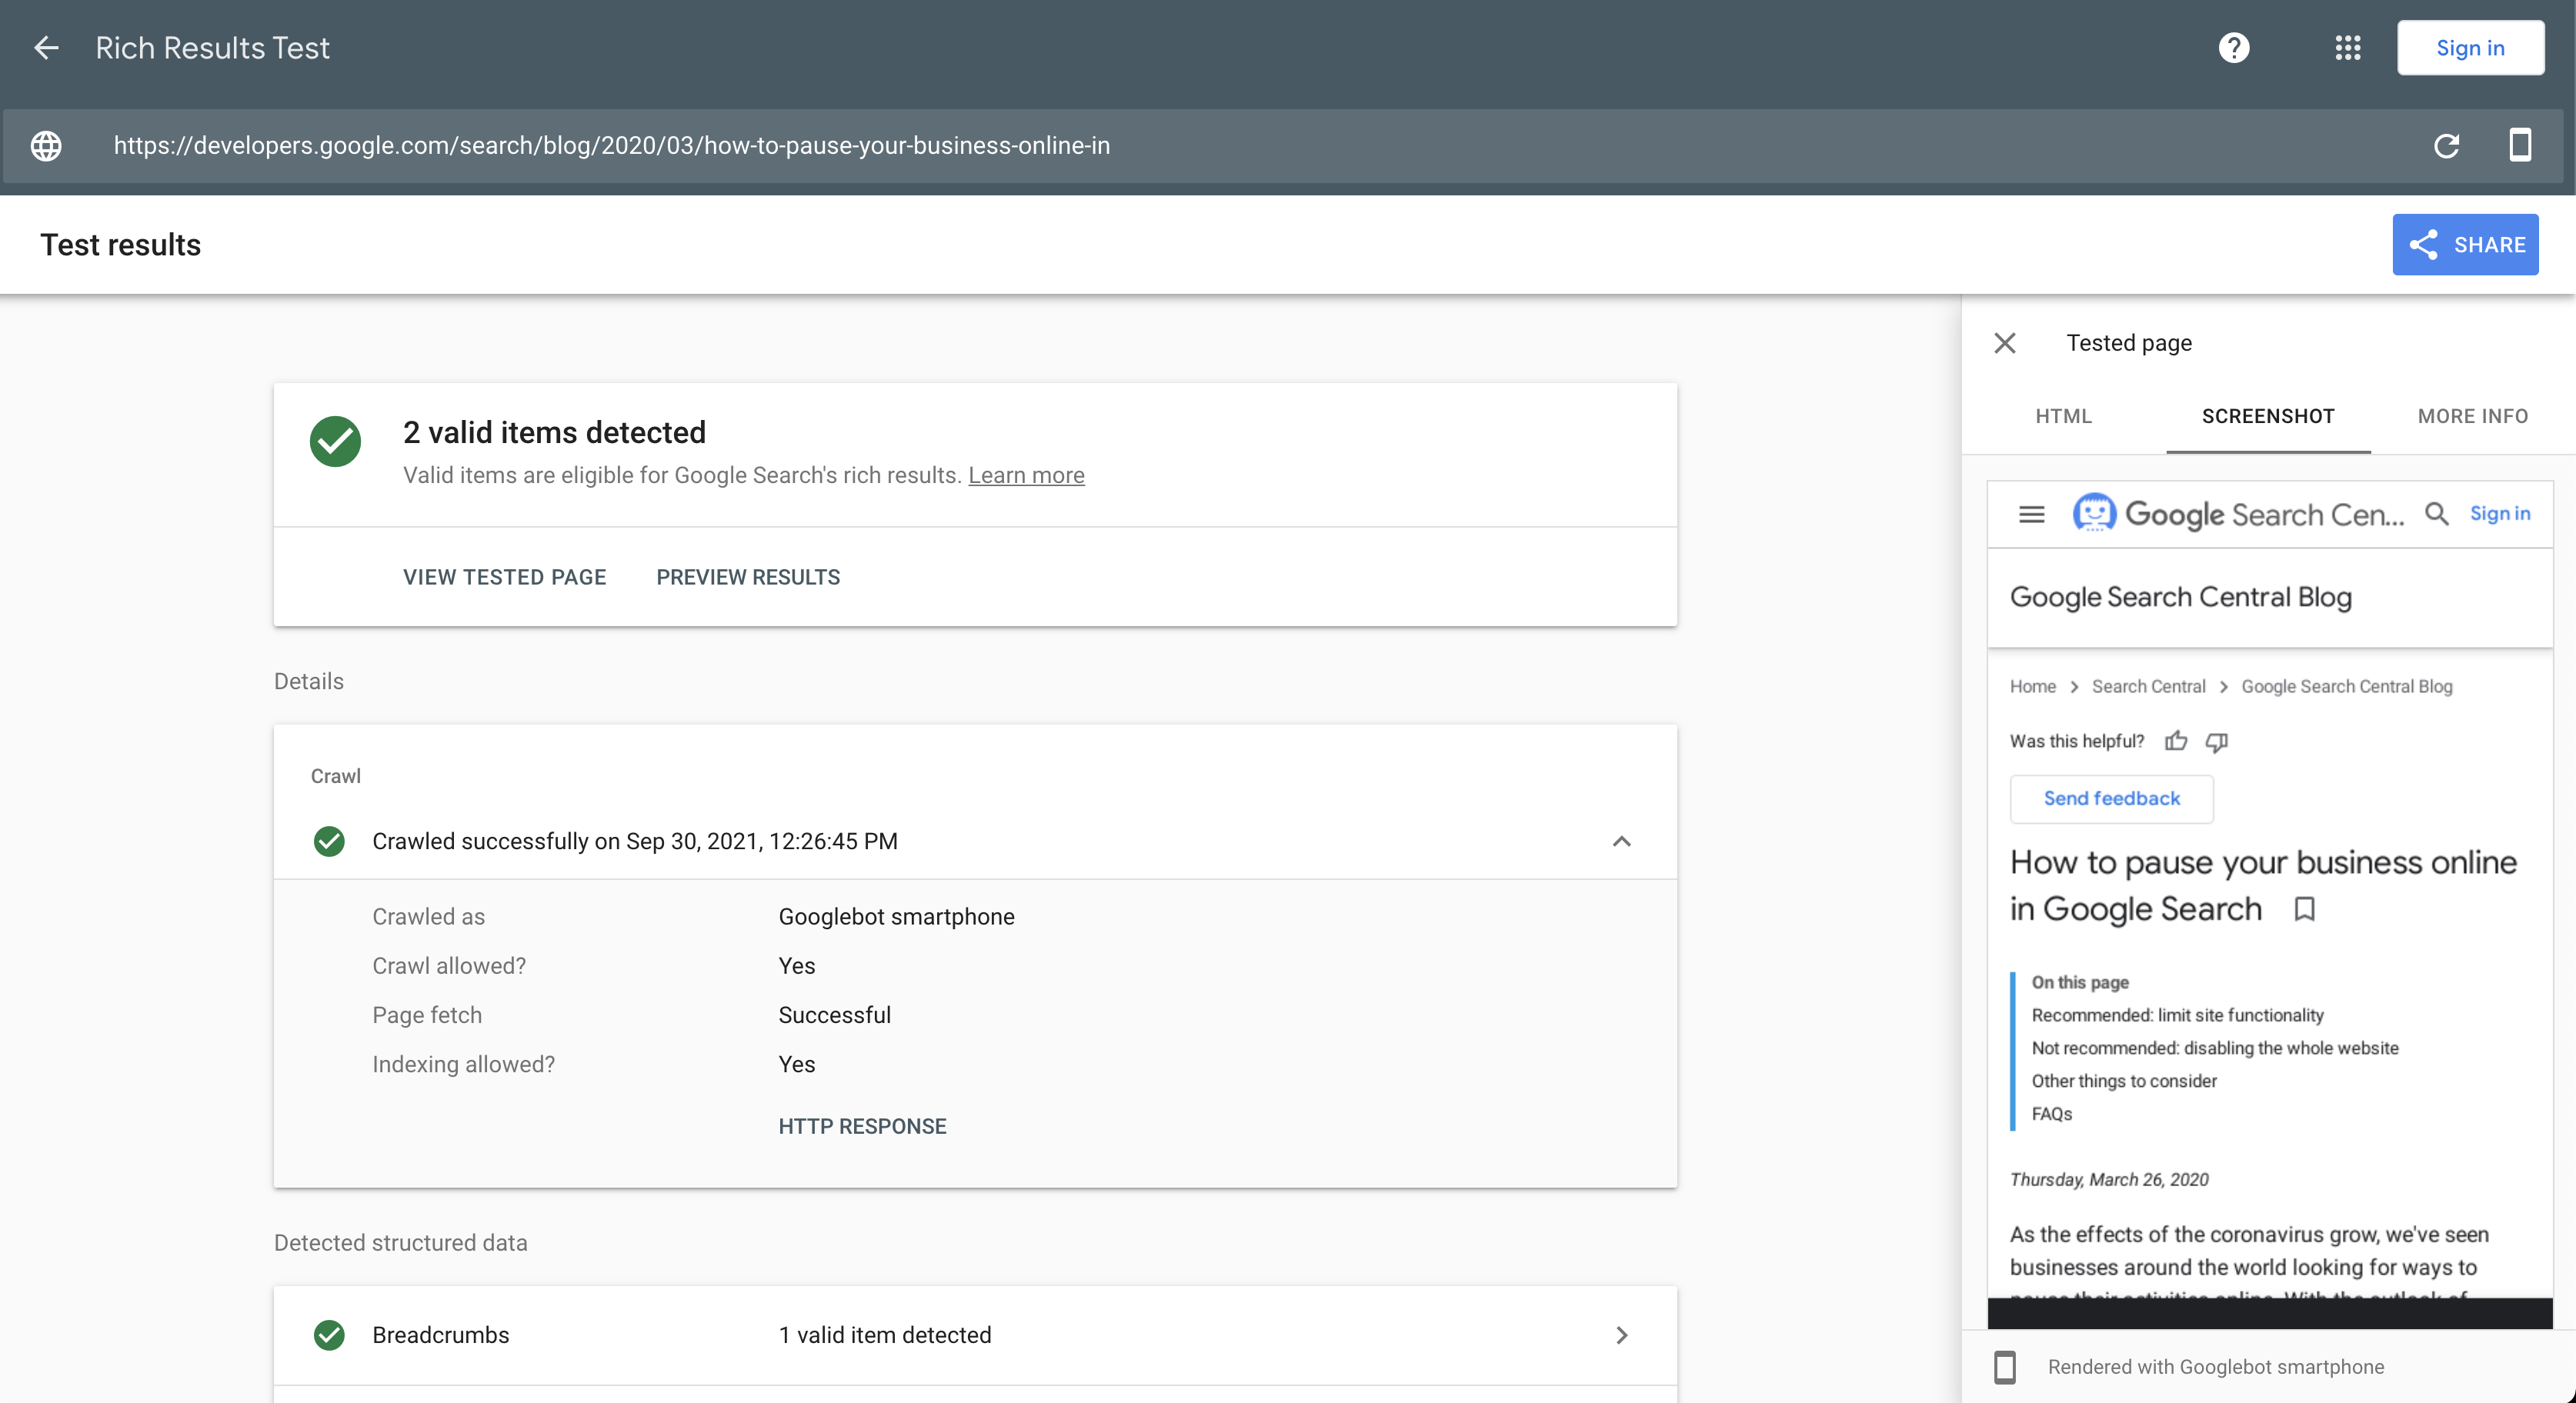Click the Screenshot tab
This screenshot has width=2576, height=1403.
pyautogui.click(x=2268, y=415)
